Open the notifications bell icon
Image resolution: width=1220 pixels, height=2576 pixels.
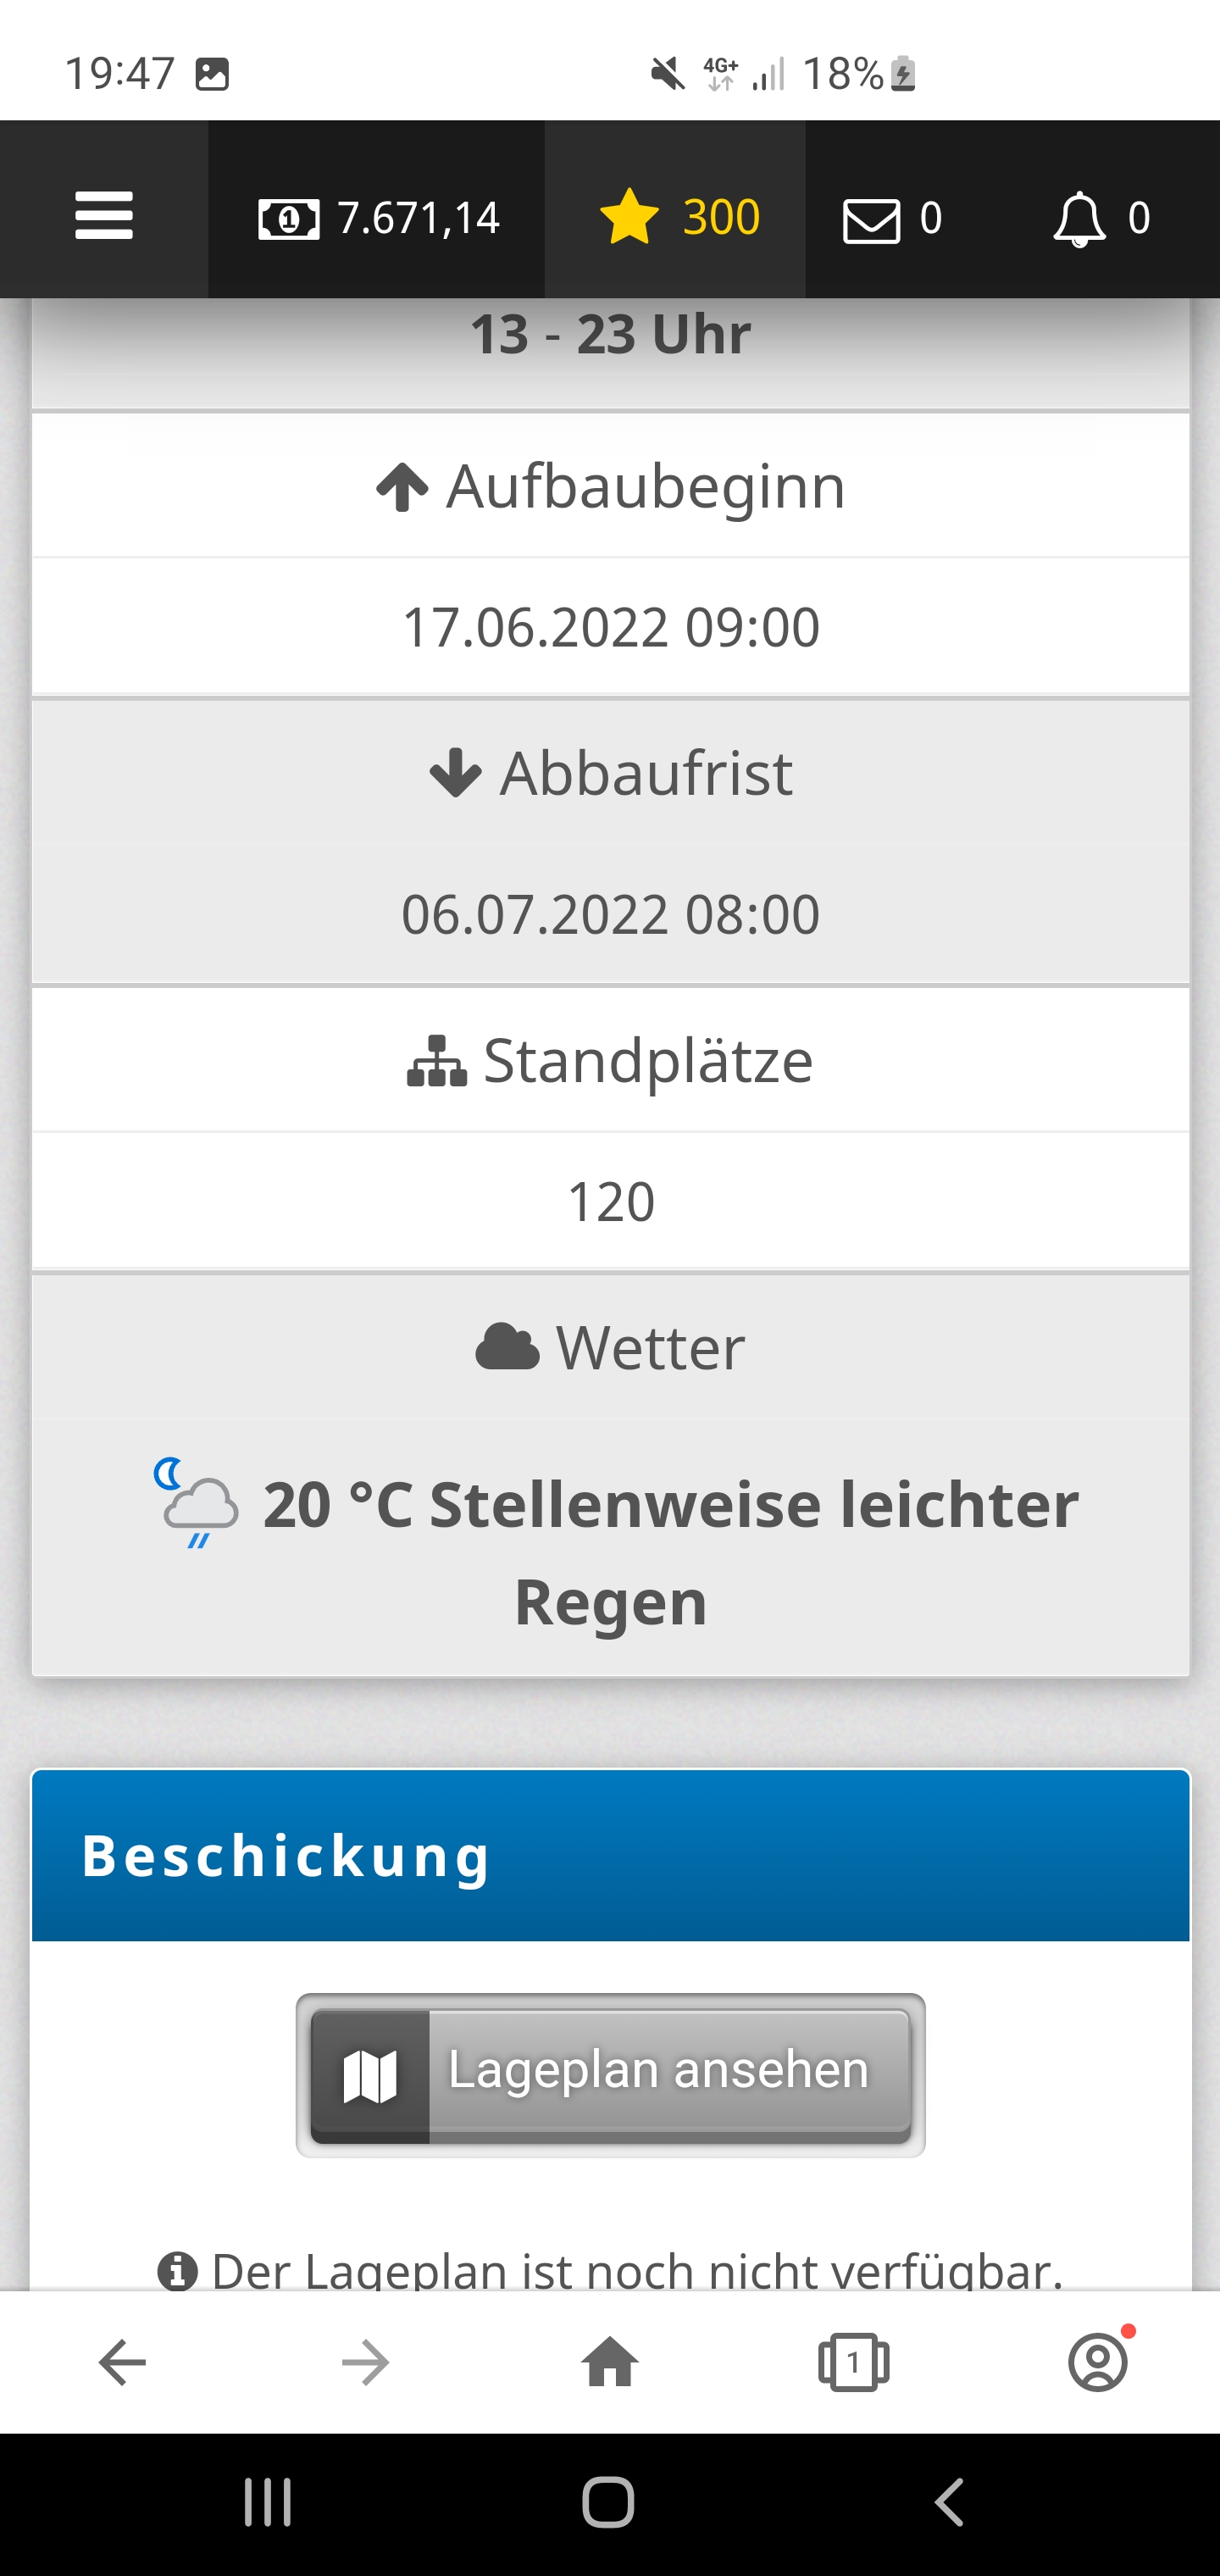pyautogui.click(x=1100, y=219)
